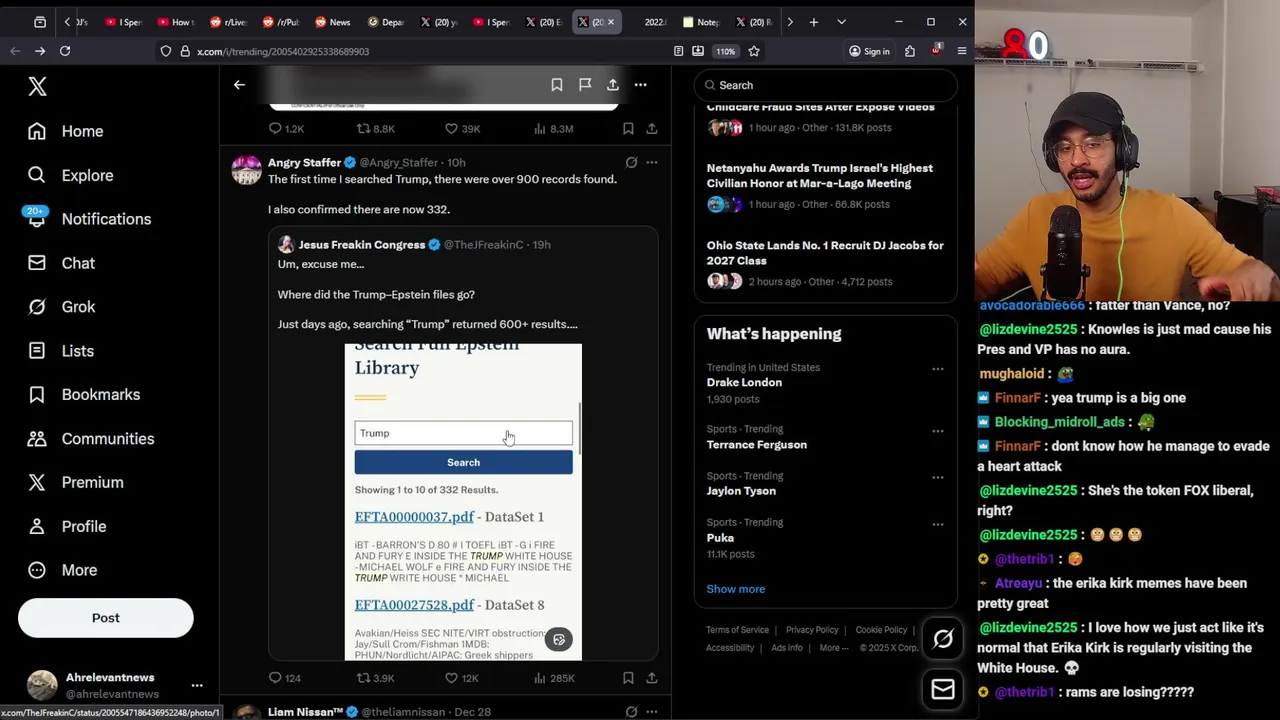The width and height of the screenshot is (1280, 720).
Task: Open the Drake London trending topic
Action: pos(744,383)
